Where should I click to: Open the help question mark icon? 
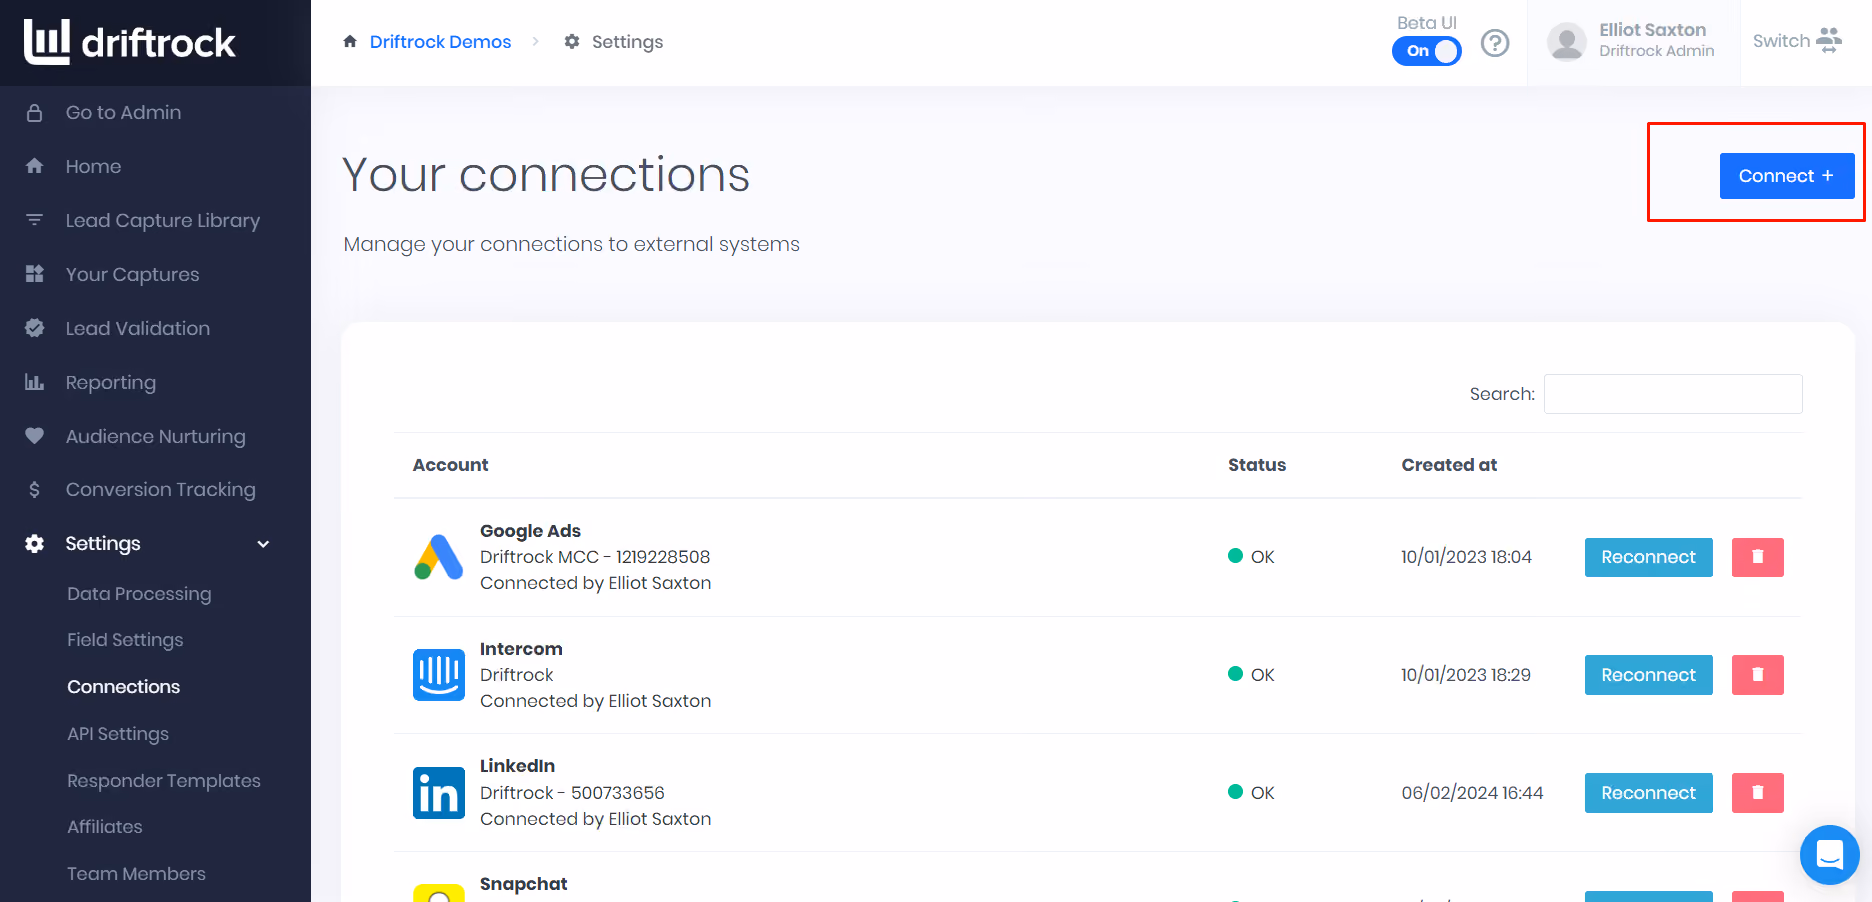coord(1495,43)
